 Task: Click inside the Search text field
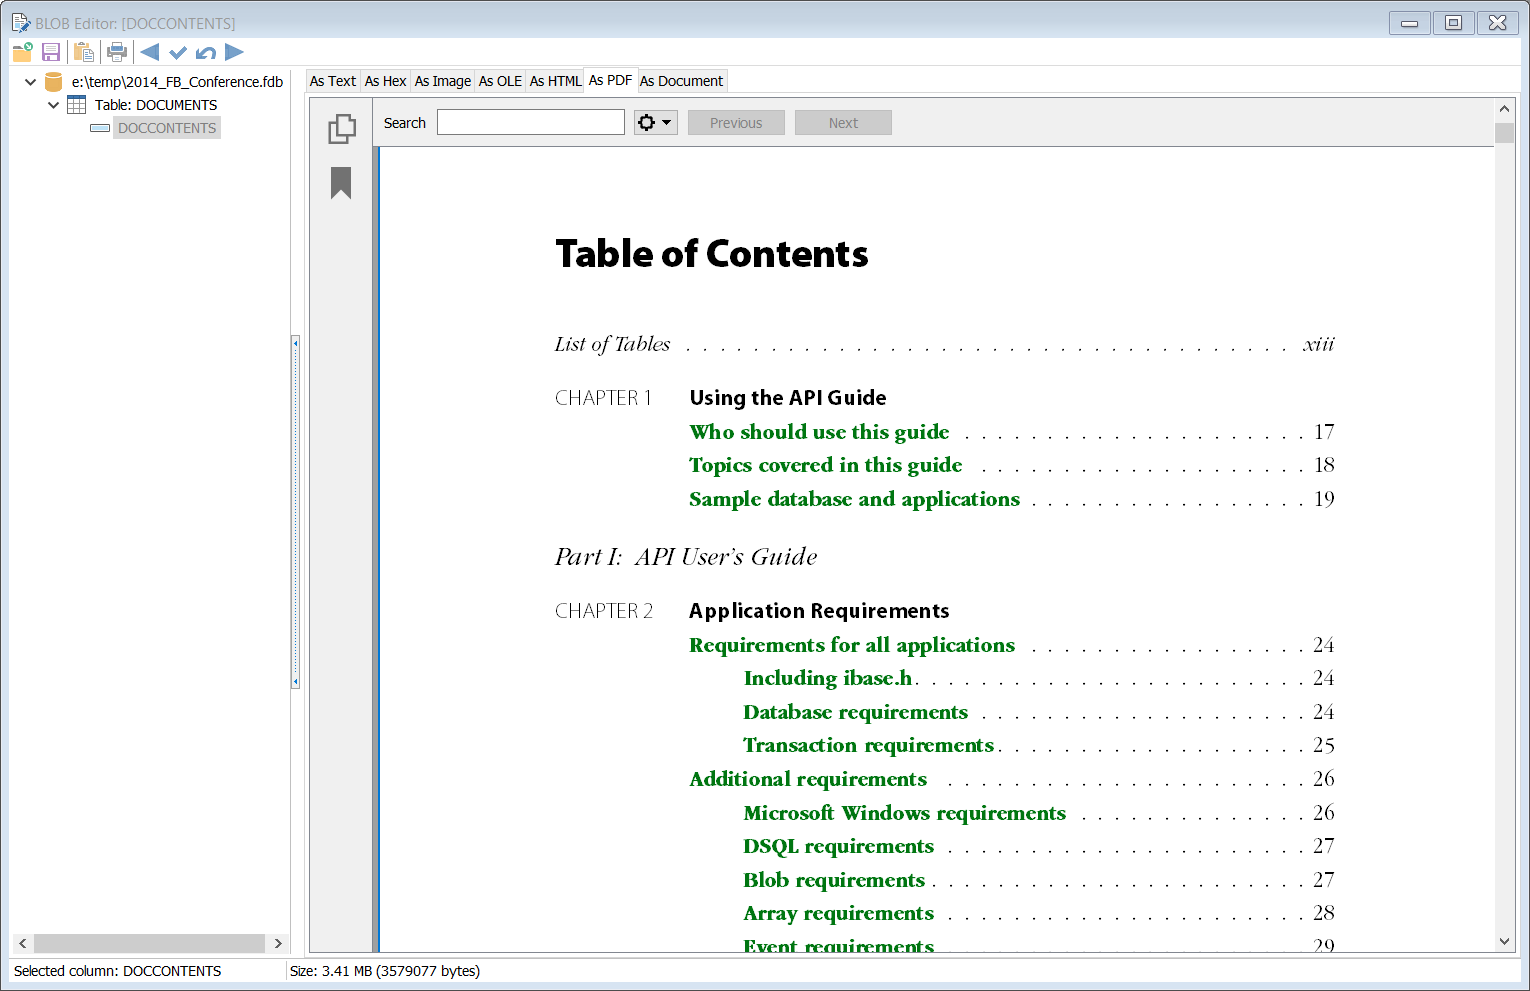click(530, 123)
